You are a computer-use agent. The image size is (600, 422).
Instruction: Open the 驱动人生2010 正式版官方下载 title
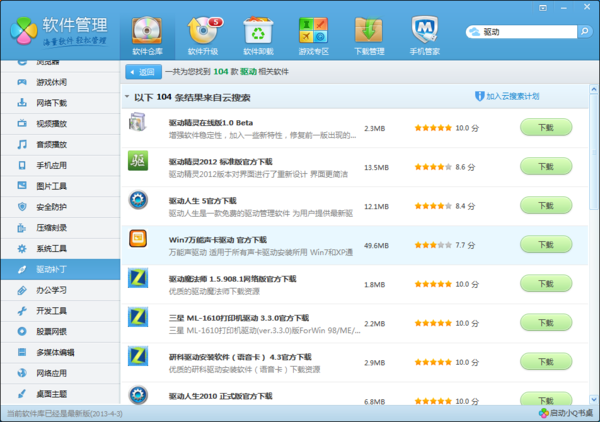[x=220, y=396]
